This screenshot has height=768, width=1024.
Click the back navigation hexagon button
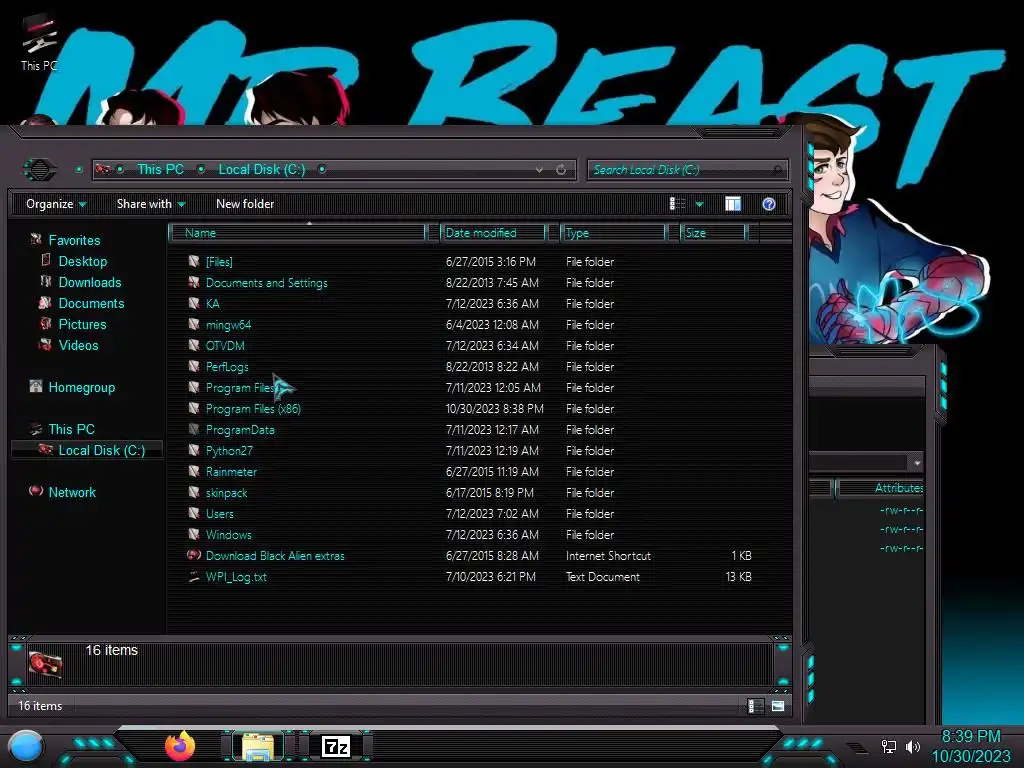pos(40,170)
